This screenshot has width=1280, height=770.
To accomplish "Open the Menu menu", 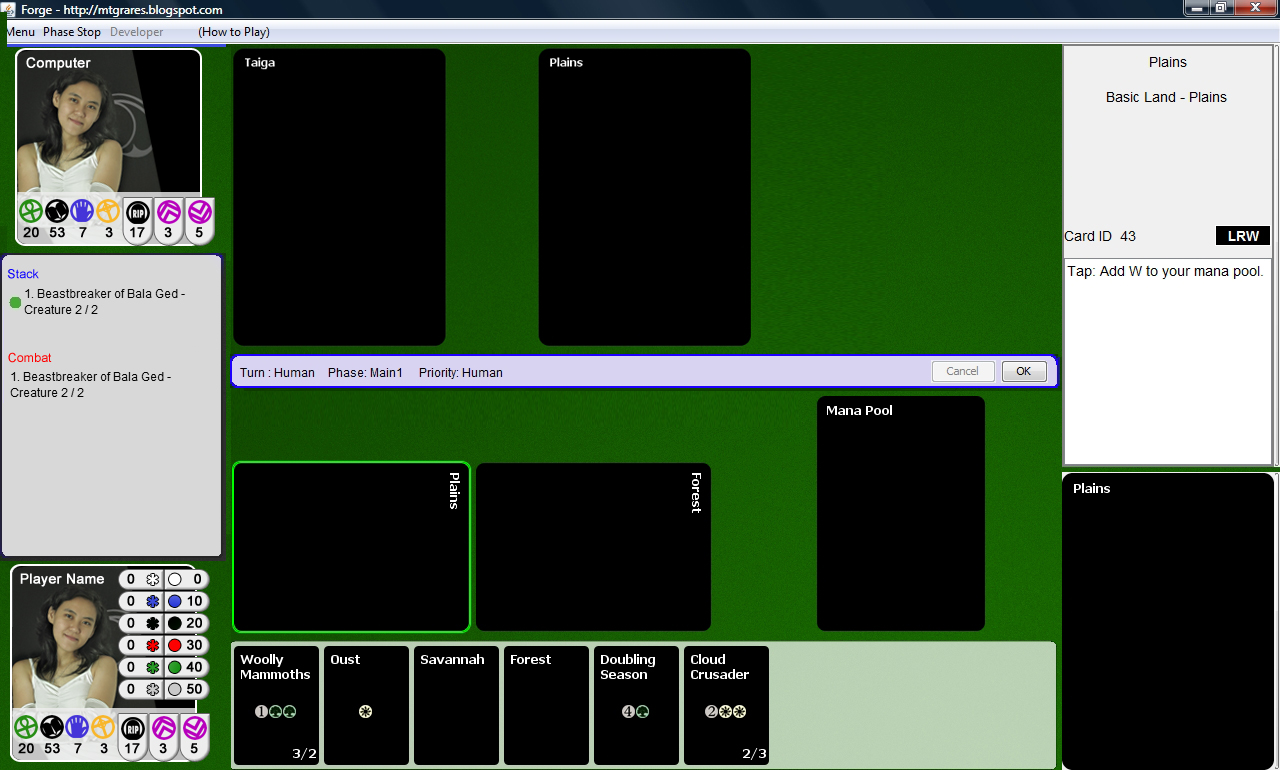I will [20, 32].
